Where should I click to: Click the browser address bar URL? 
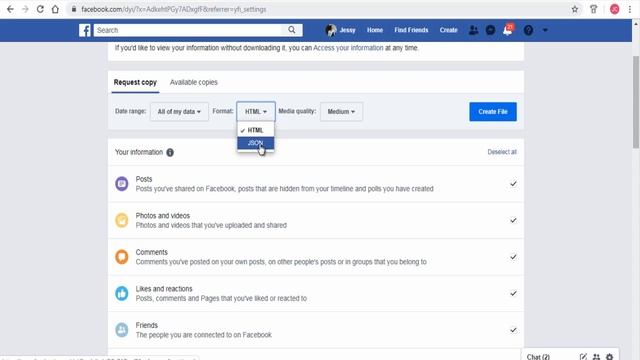(x=173, y=9)
